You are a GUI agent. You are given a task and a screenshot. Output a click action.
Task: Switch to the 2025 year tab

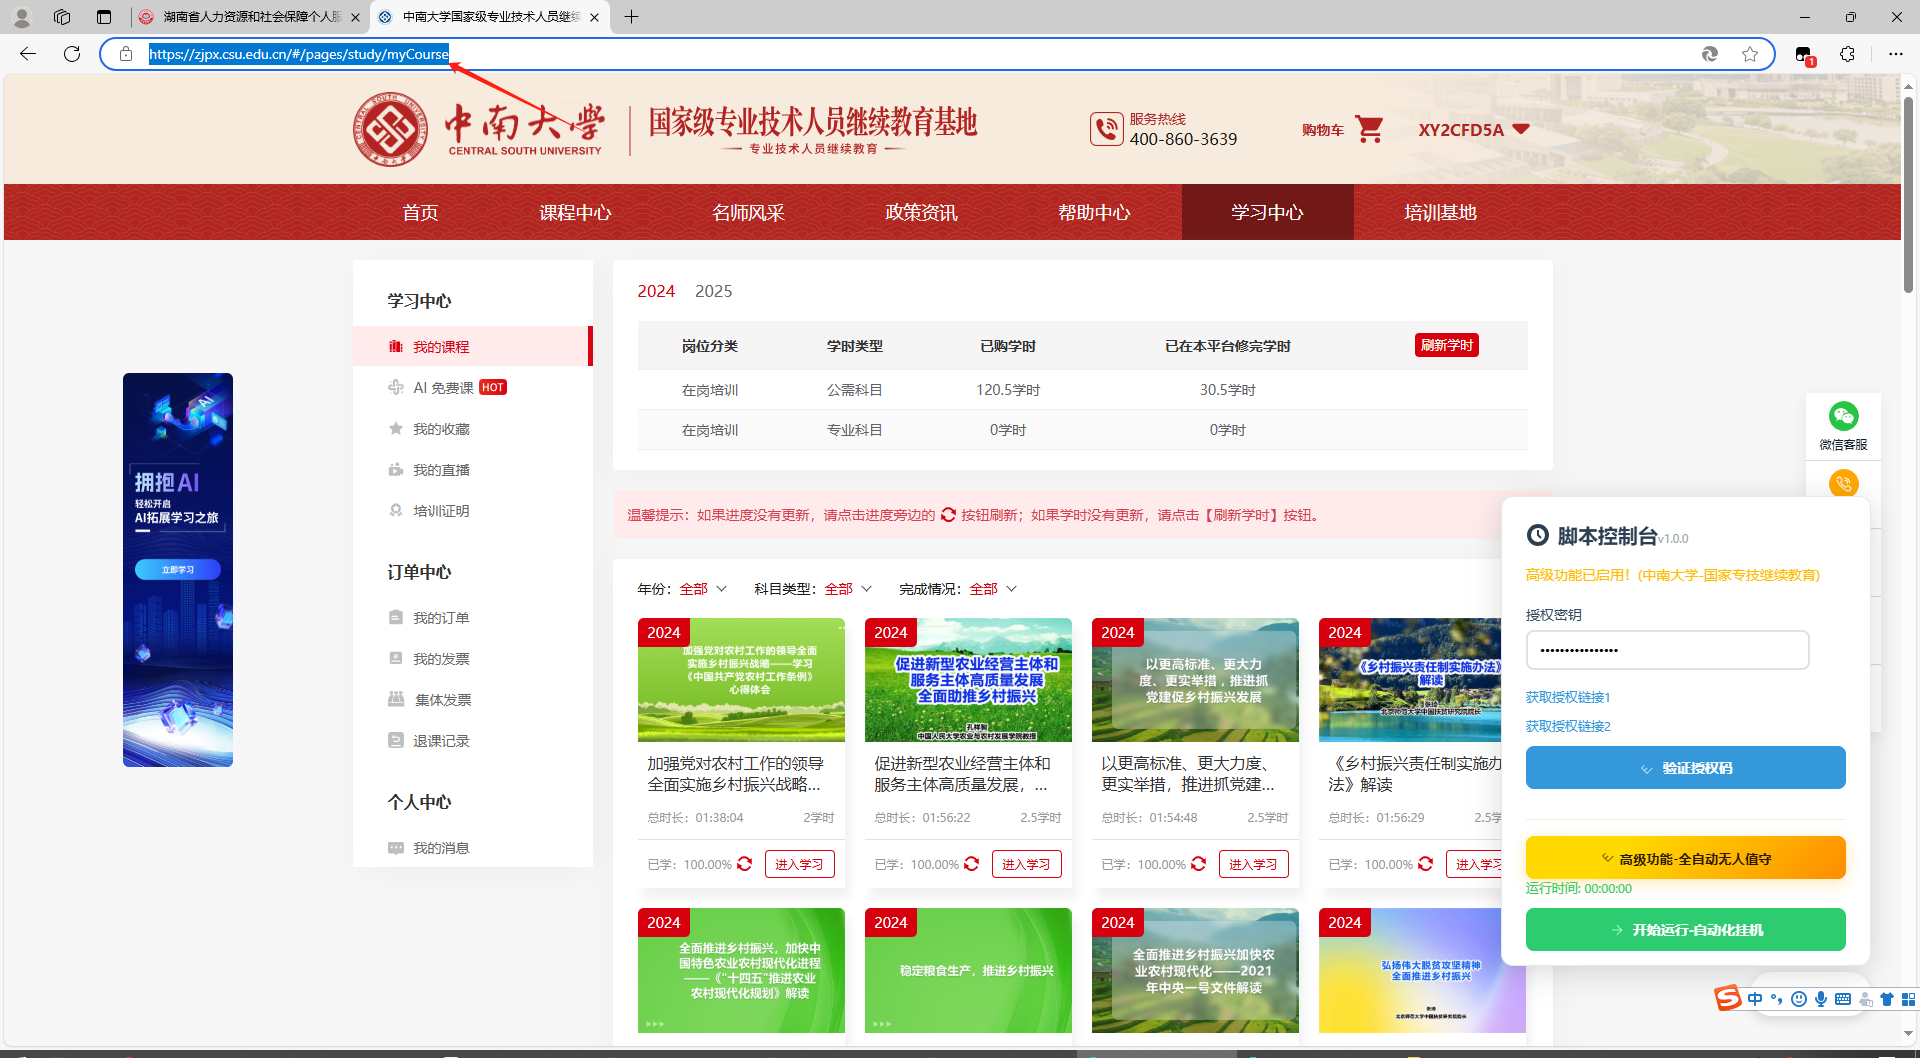tap(713, 291)
